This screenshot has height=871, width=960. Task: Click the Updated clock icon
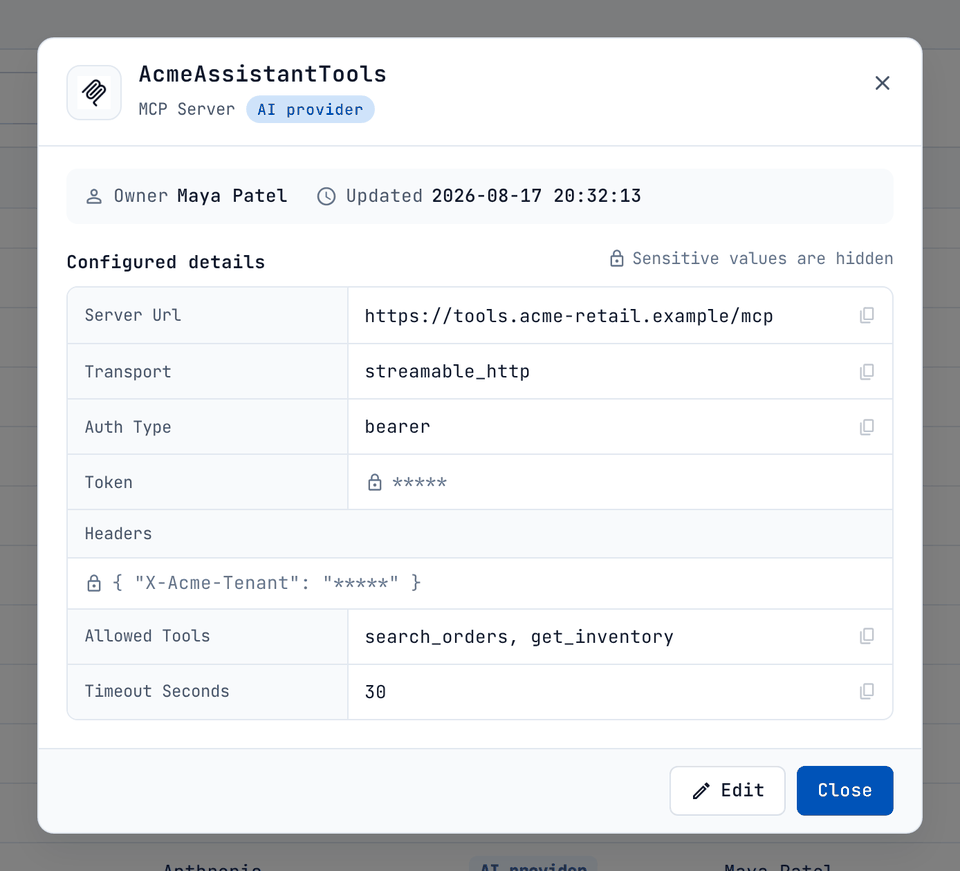(x=326, y=196)
